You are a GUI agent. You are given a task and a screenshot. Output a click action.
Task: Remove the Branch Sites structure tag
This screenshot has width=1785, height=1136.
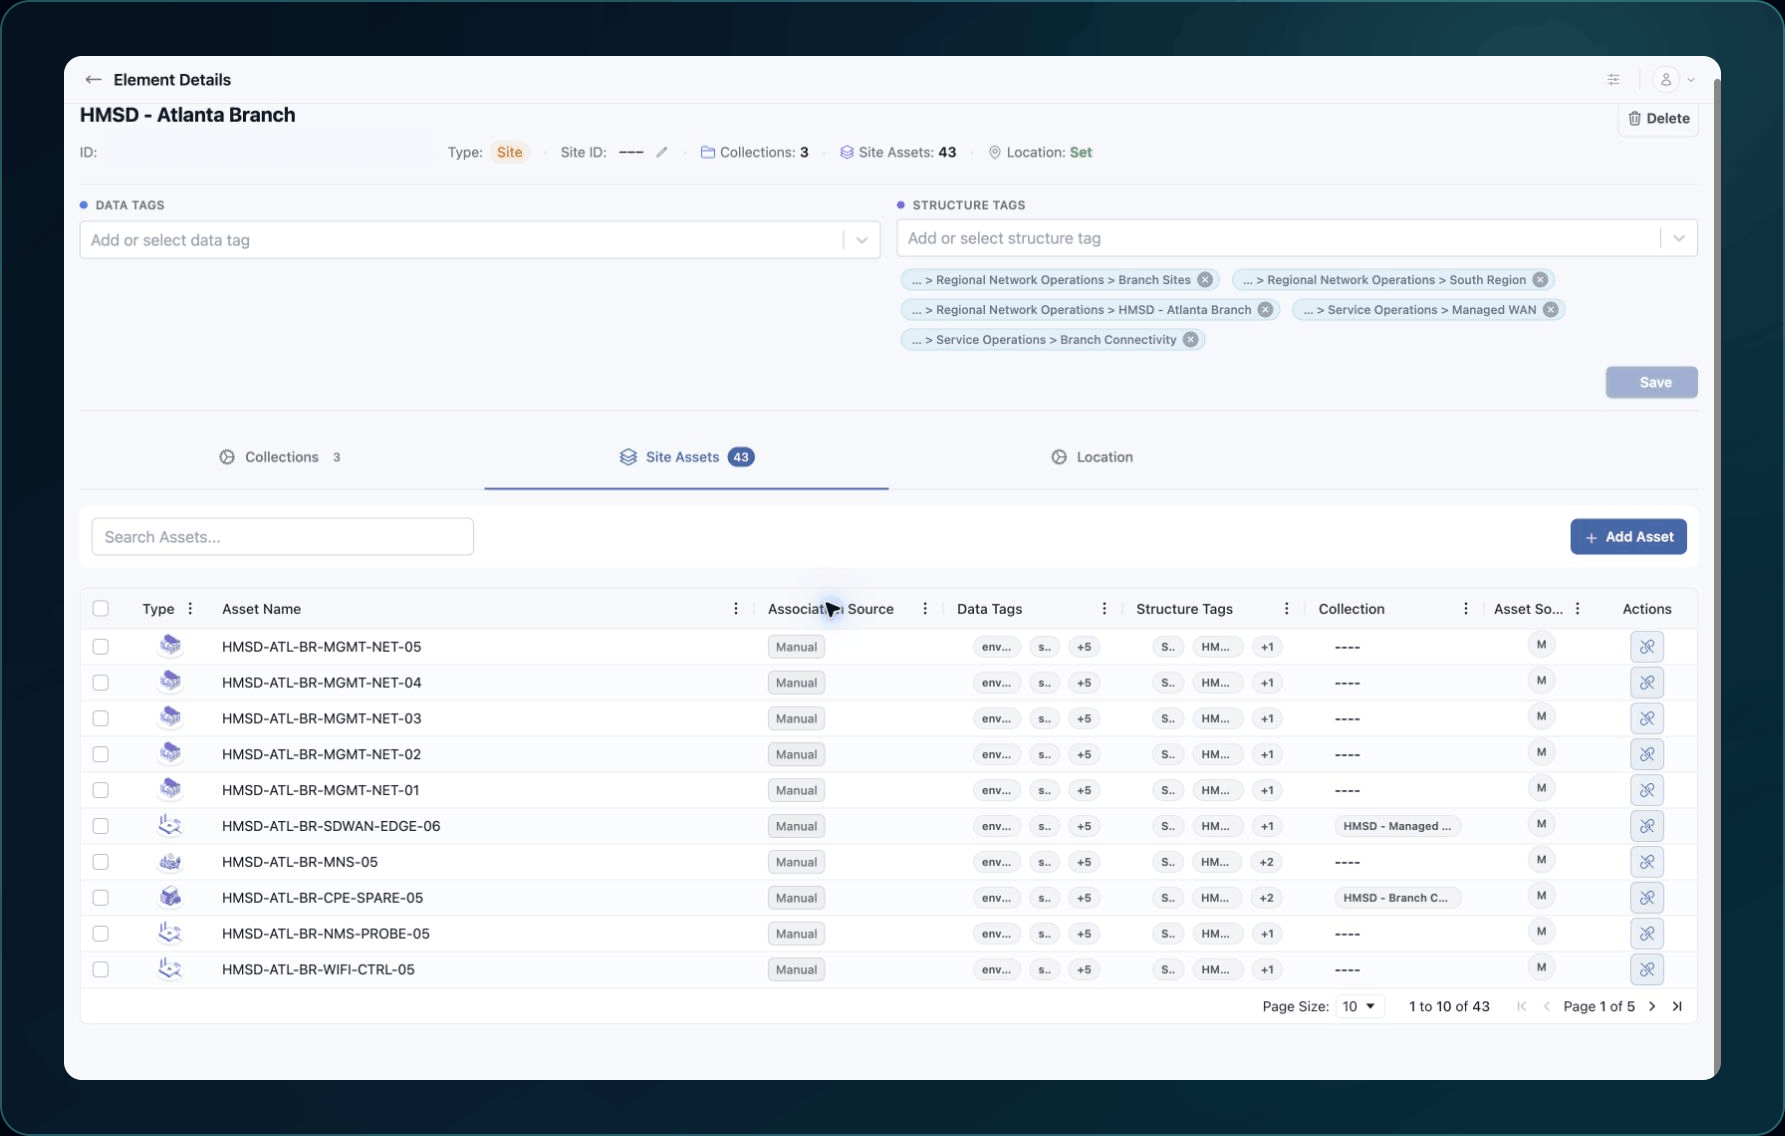[x=1205, y=280]
